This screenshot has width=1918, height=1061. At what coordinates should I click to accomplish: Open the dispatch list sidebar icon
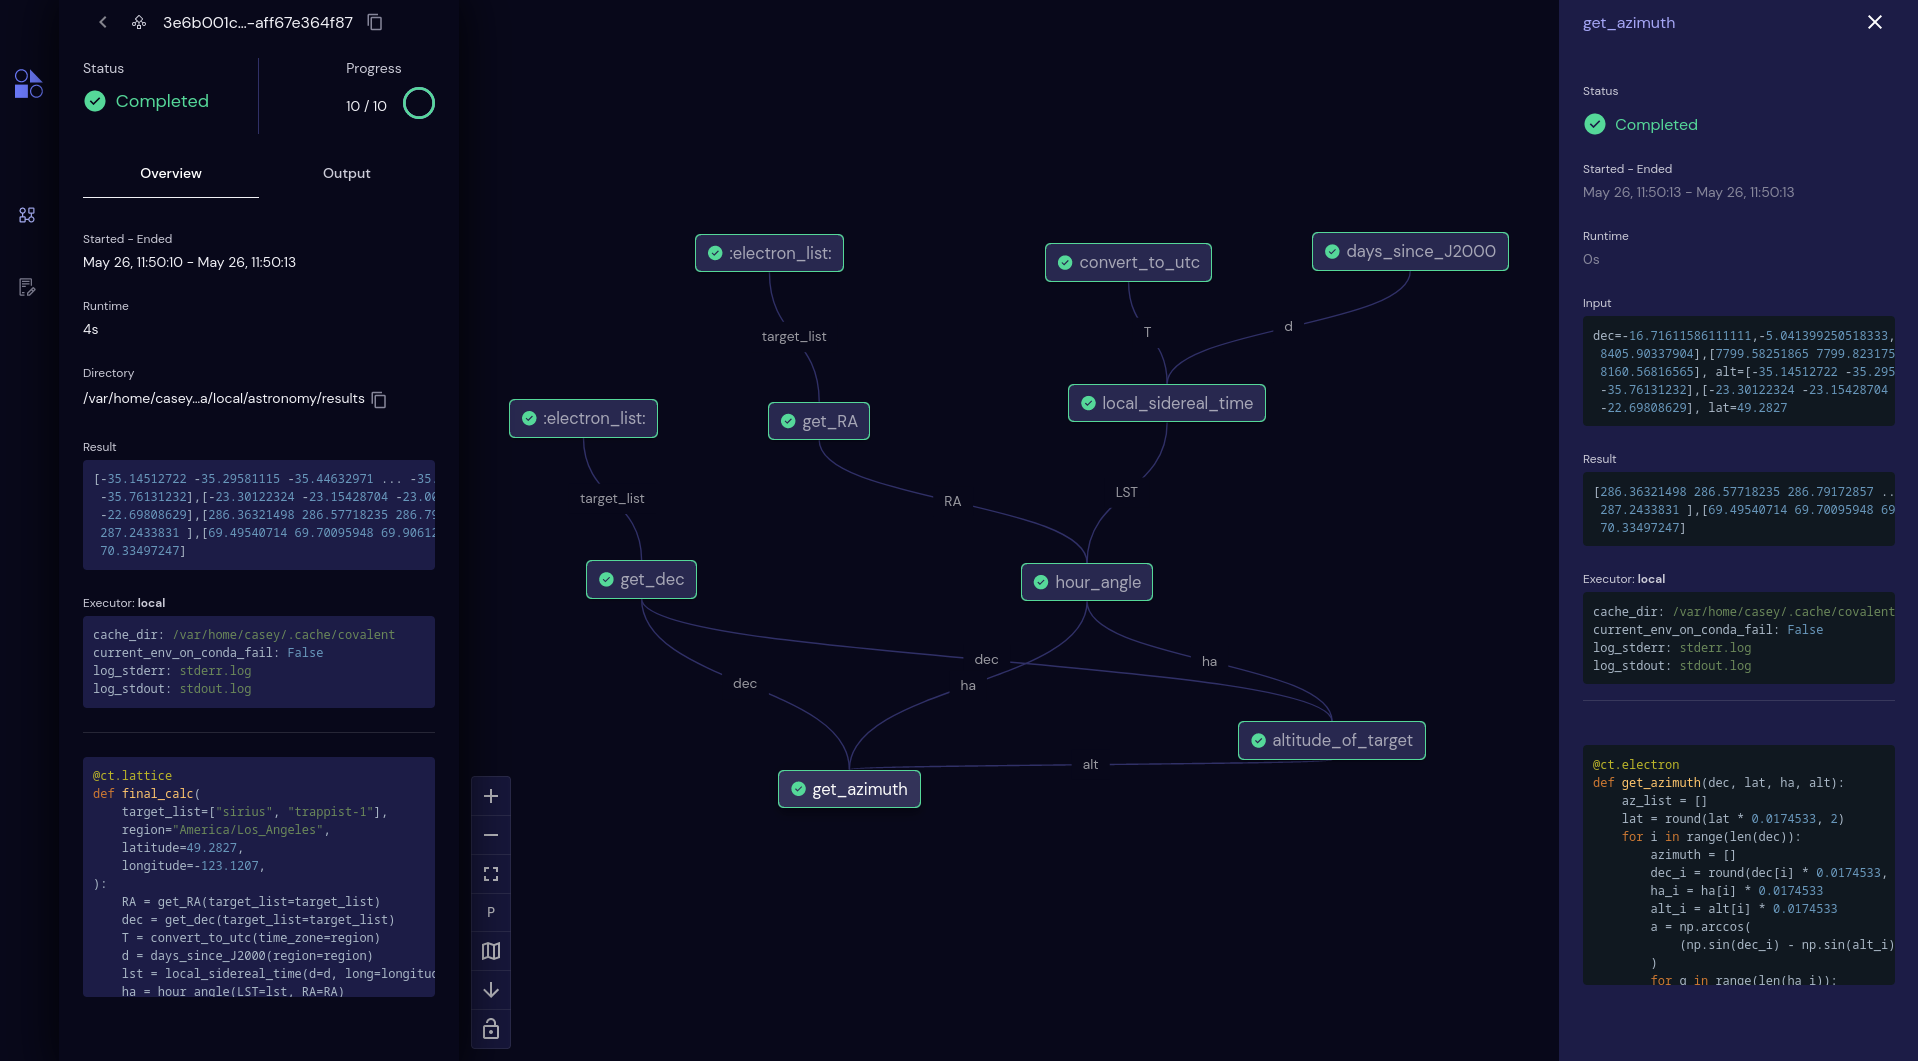(27, 214)
